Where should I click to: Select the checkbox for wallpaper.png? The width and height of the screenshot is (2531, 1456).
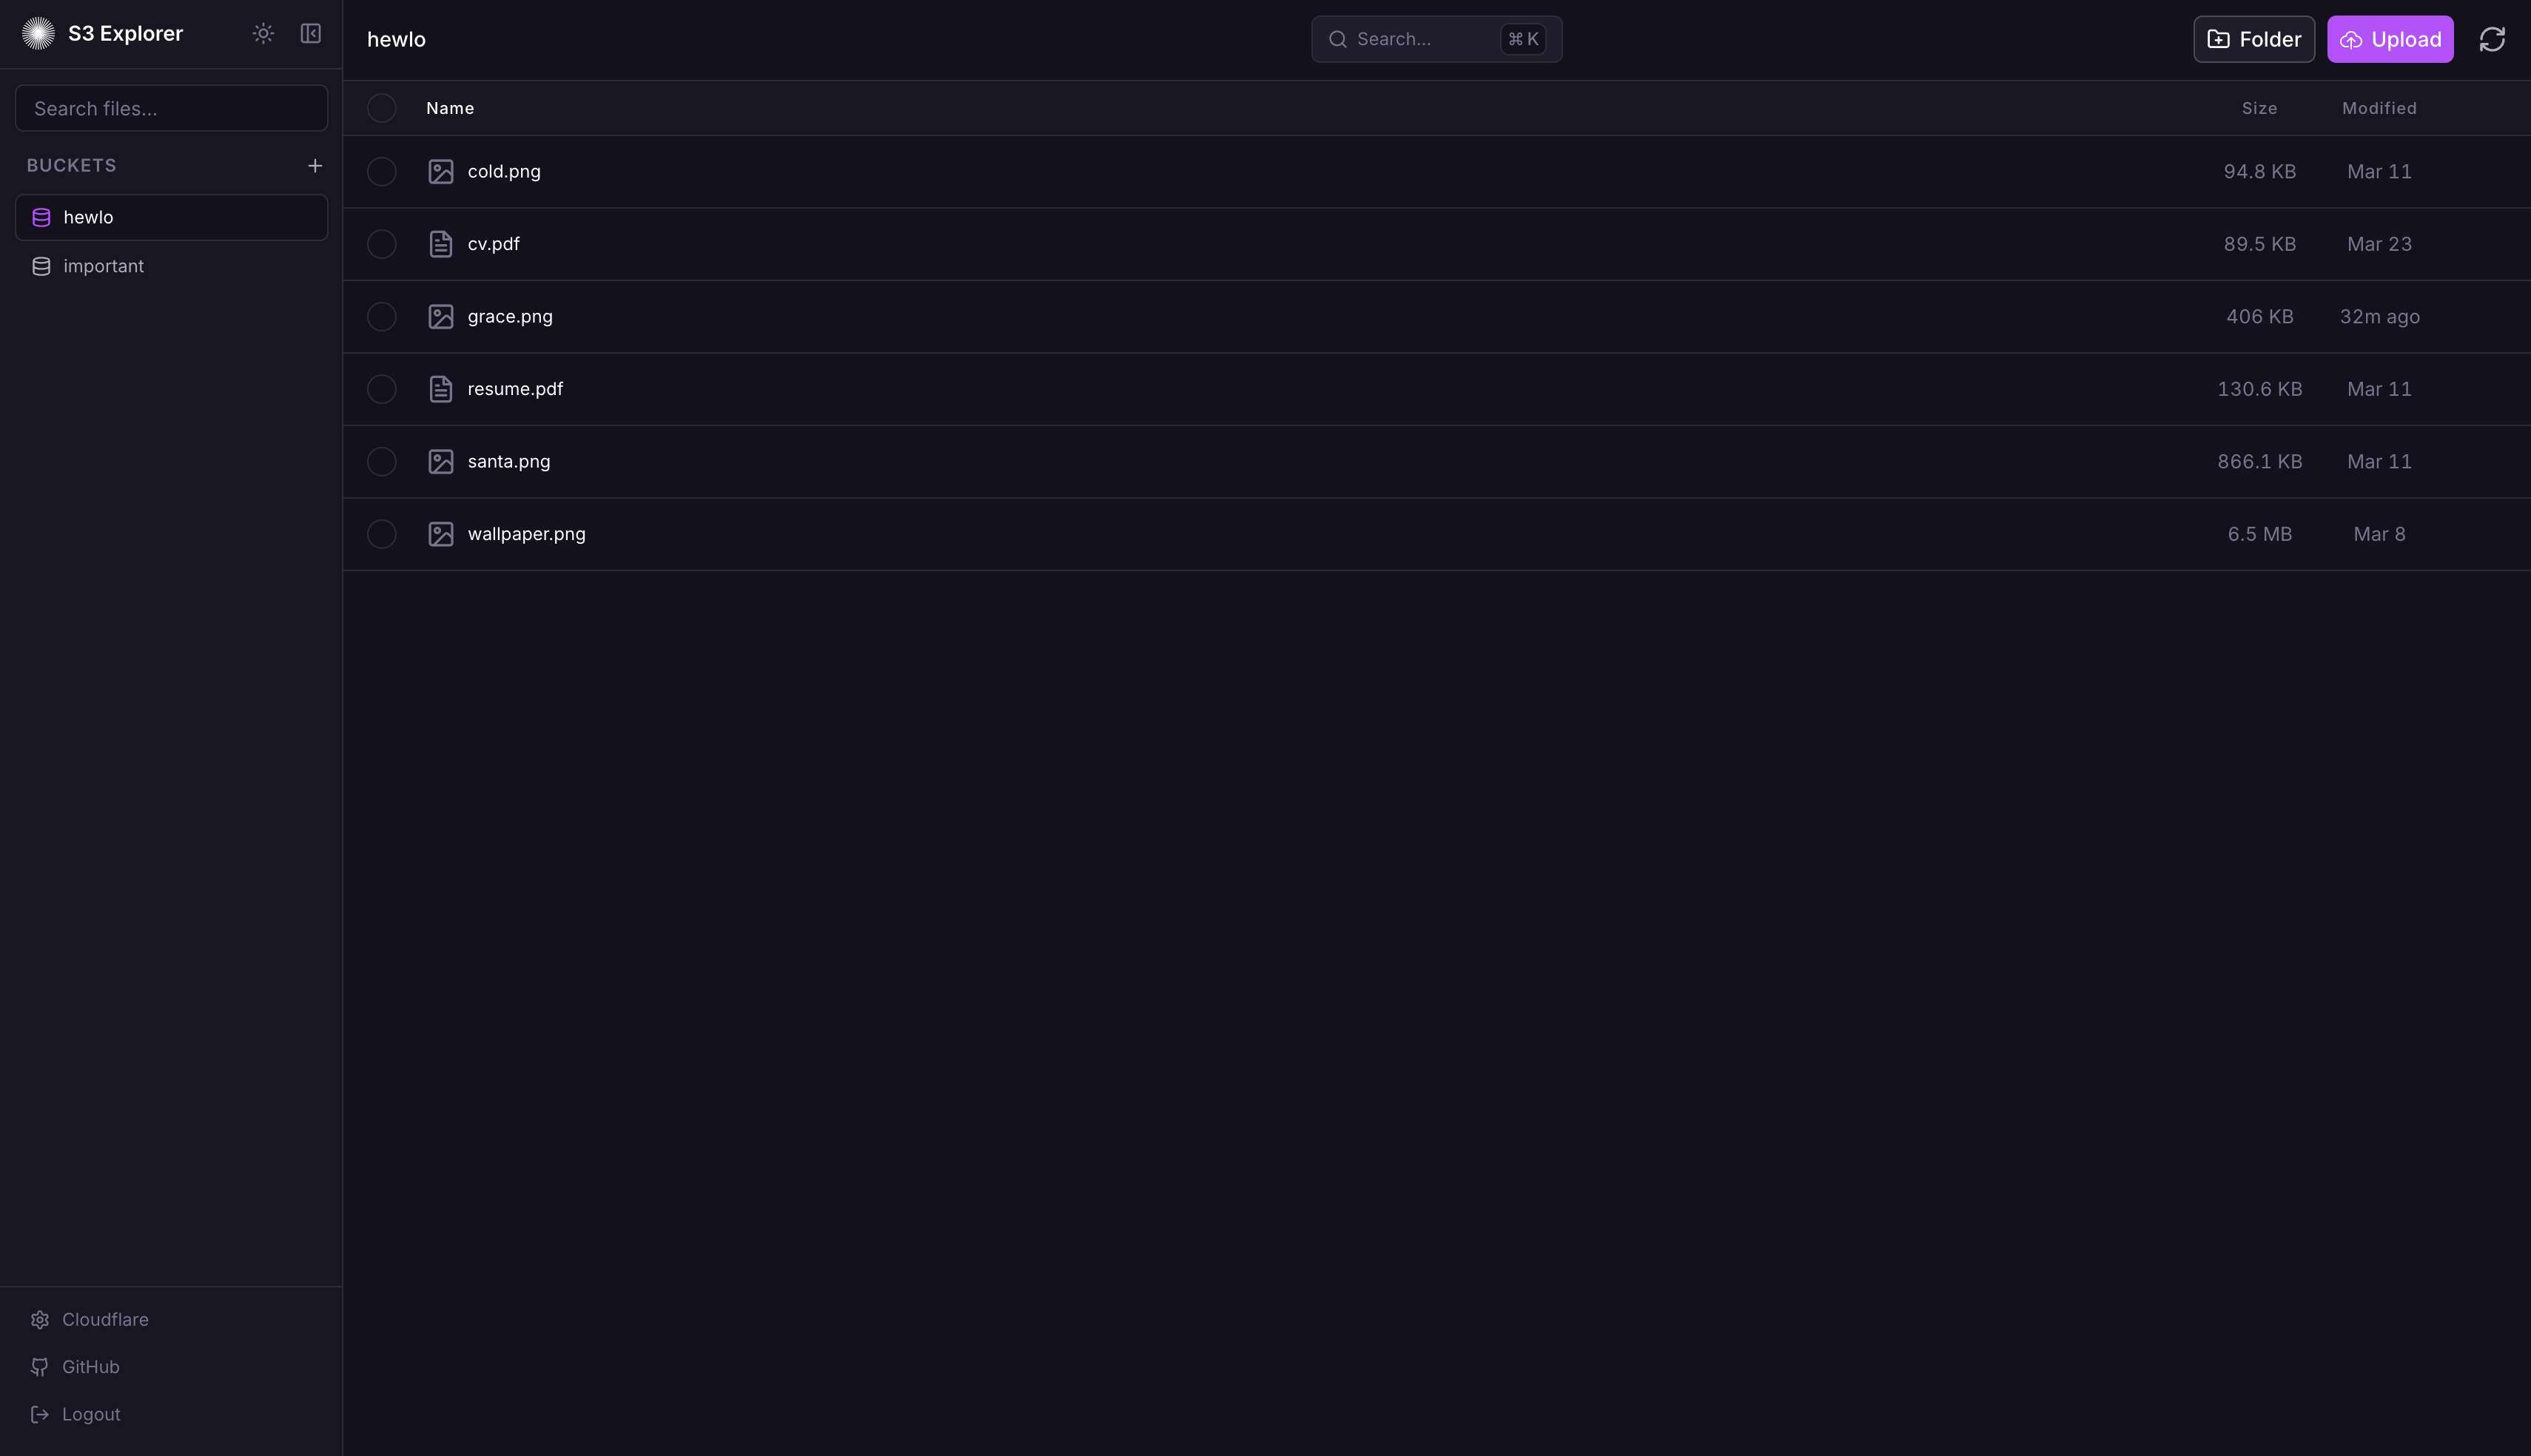tap(381, 534)
